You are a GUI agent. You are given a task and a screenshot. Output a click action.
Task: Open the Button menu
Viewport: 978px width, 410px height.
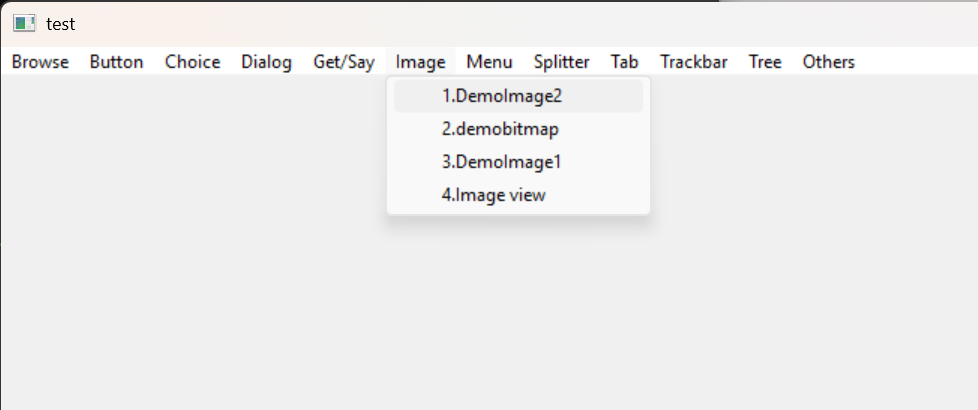point(116,62)
